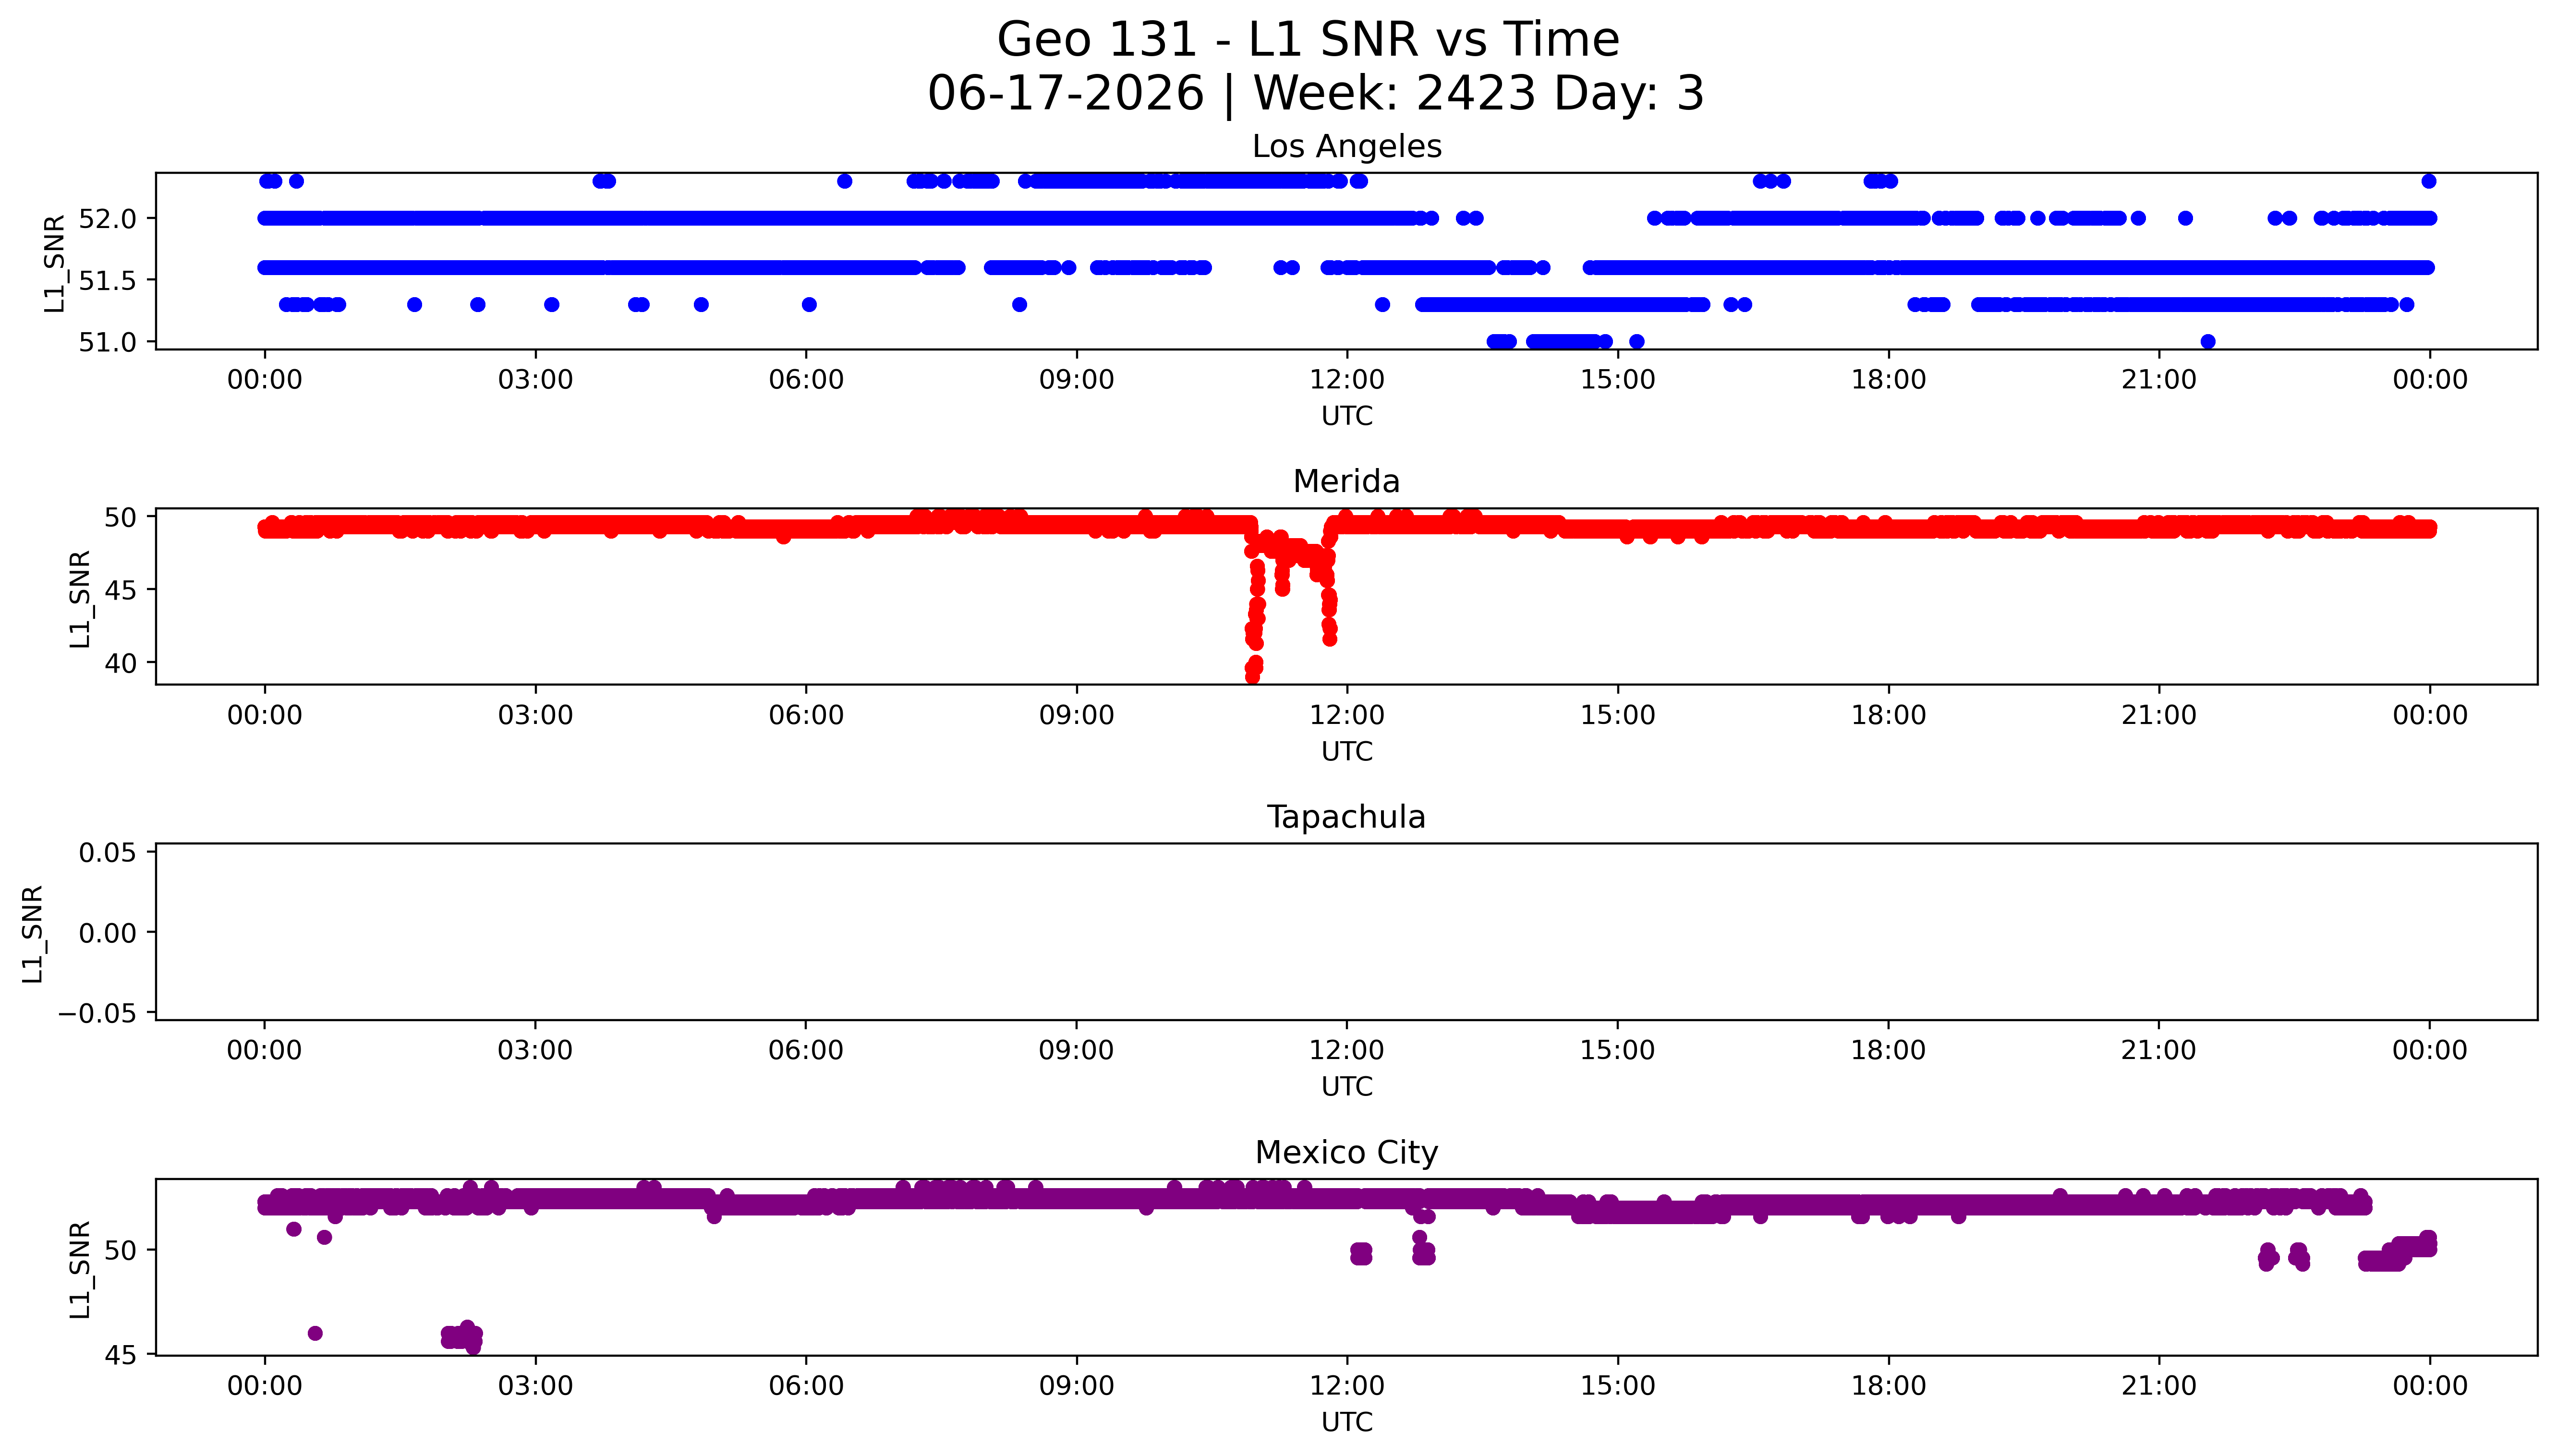Click the isolated blue dot at 51.0 near 21:30
This screenshot has height=1456, width=2557.
2208,342
